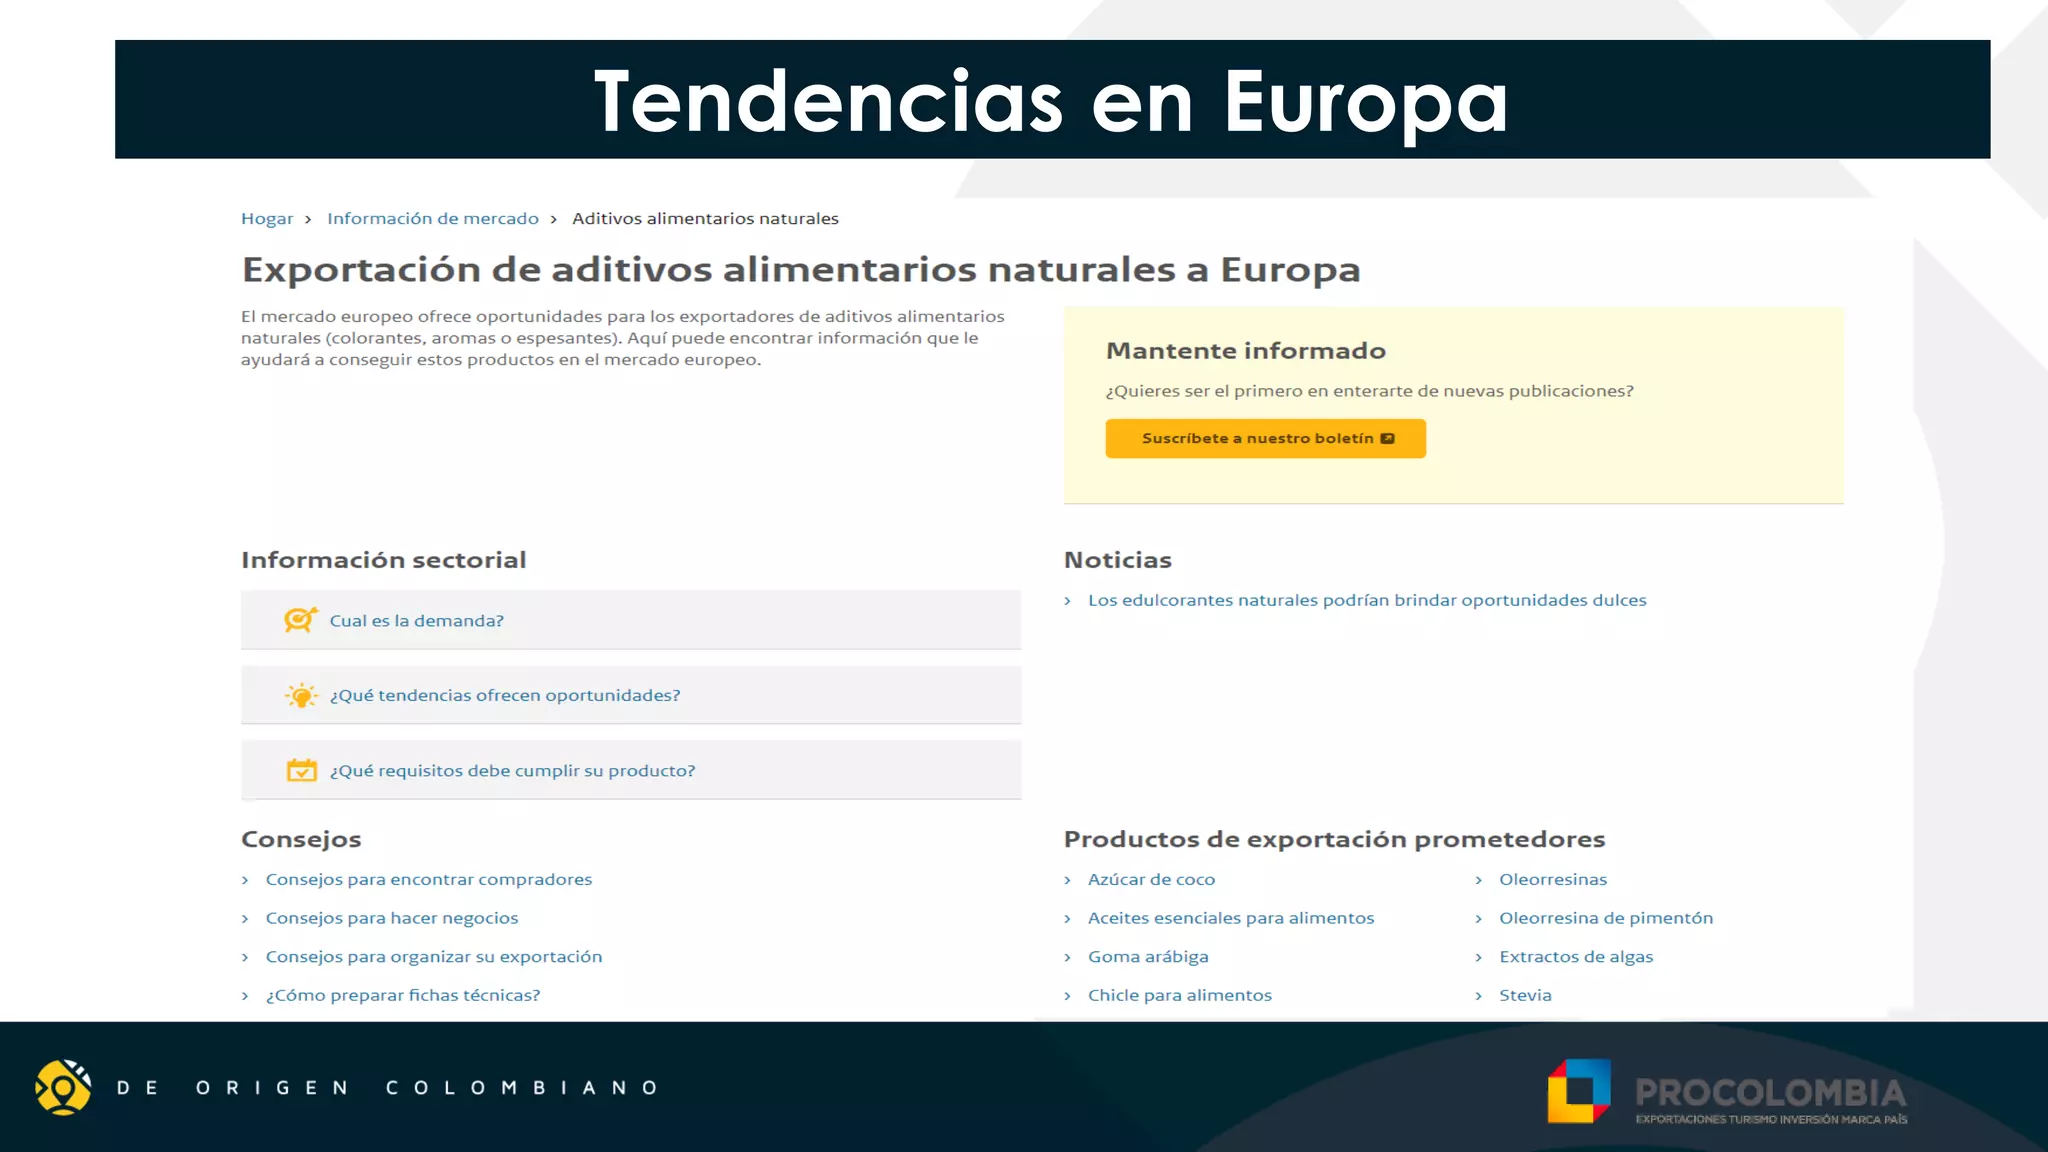Click the Exportación de aditivos alimentarios page heading
2048x1152 pixels.
801,269
